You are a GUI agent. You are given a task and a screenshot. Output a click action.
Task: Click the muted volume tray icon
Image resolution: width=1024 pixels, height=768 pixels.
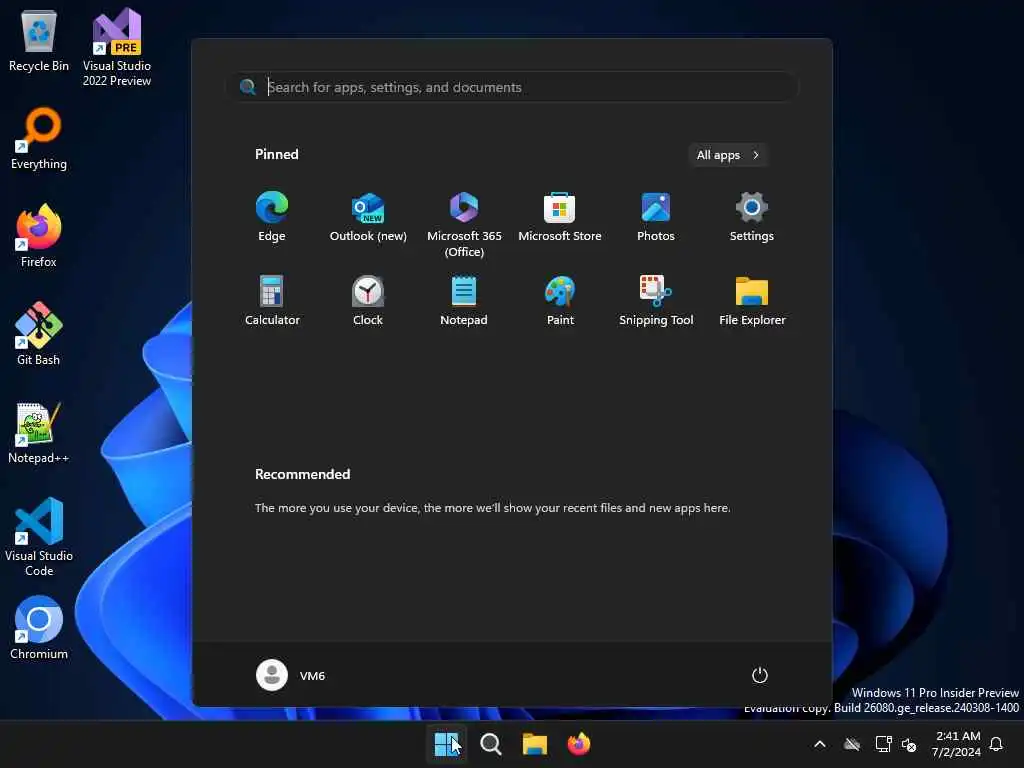pos(908,744)
